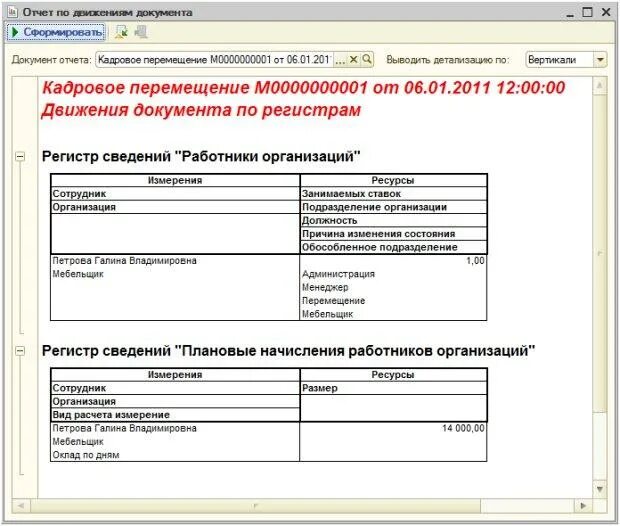Screen dimensions: 620x526
Task: Click value 14 000,00
Action: 463,428
